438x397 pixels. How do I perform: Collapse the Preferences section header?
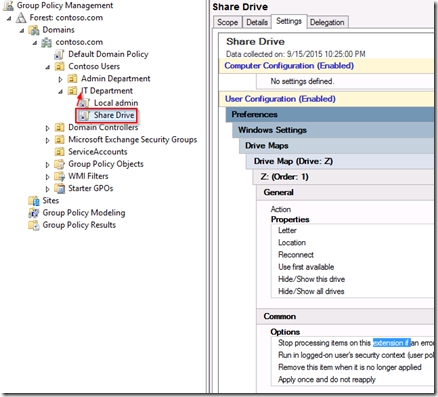point(330,114)
